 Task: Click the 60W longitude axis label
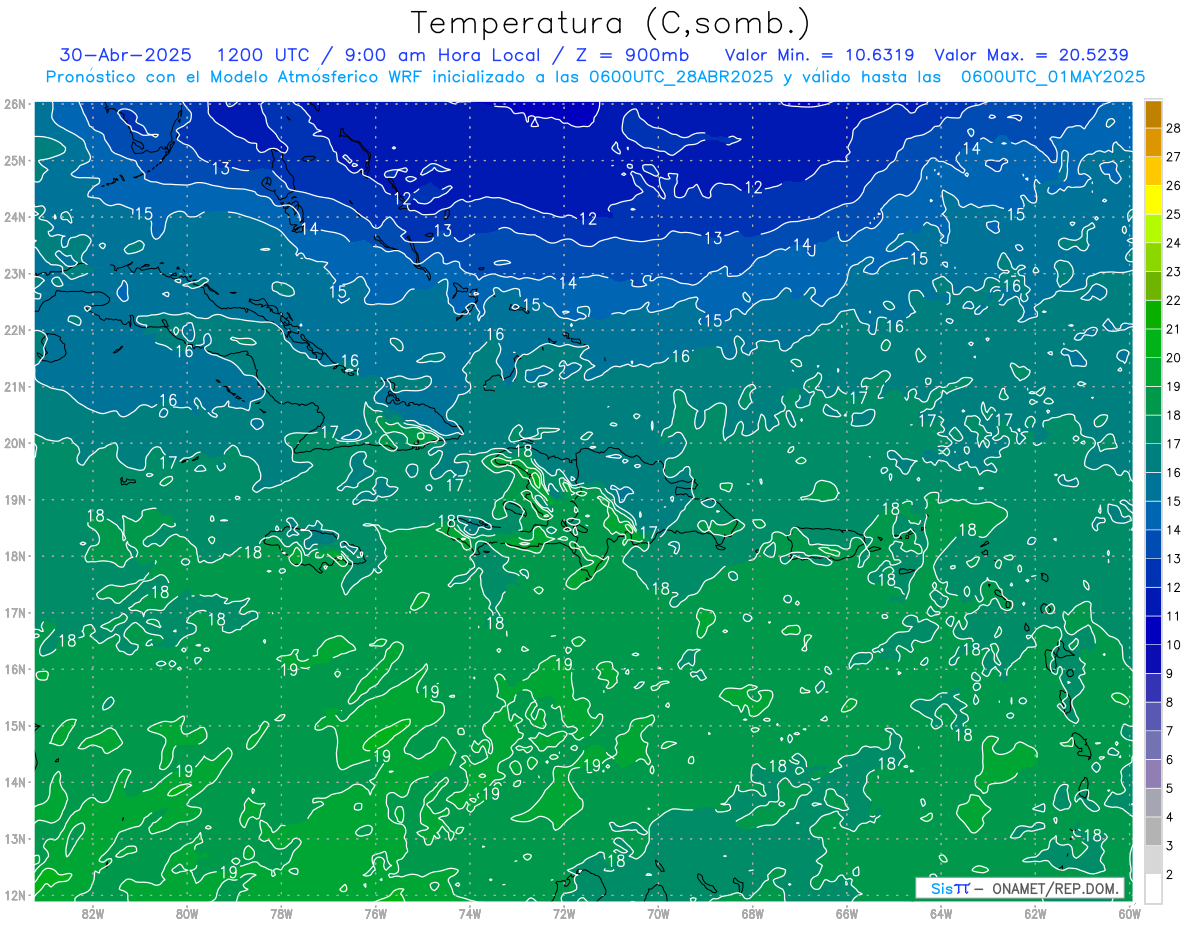click(x=1129, y=913)
